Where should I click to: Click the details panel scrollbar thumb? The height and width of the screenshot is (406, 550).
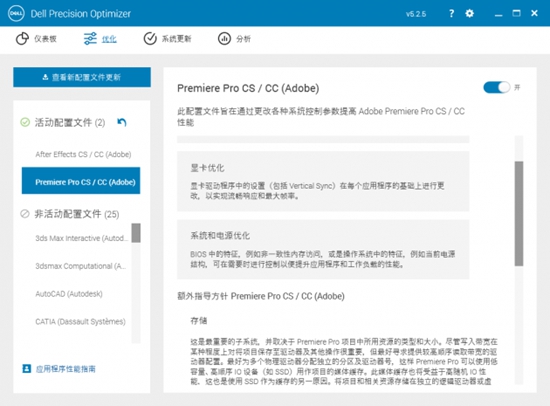point(519,214)
